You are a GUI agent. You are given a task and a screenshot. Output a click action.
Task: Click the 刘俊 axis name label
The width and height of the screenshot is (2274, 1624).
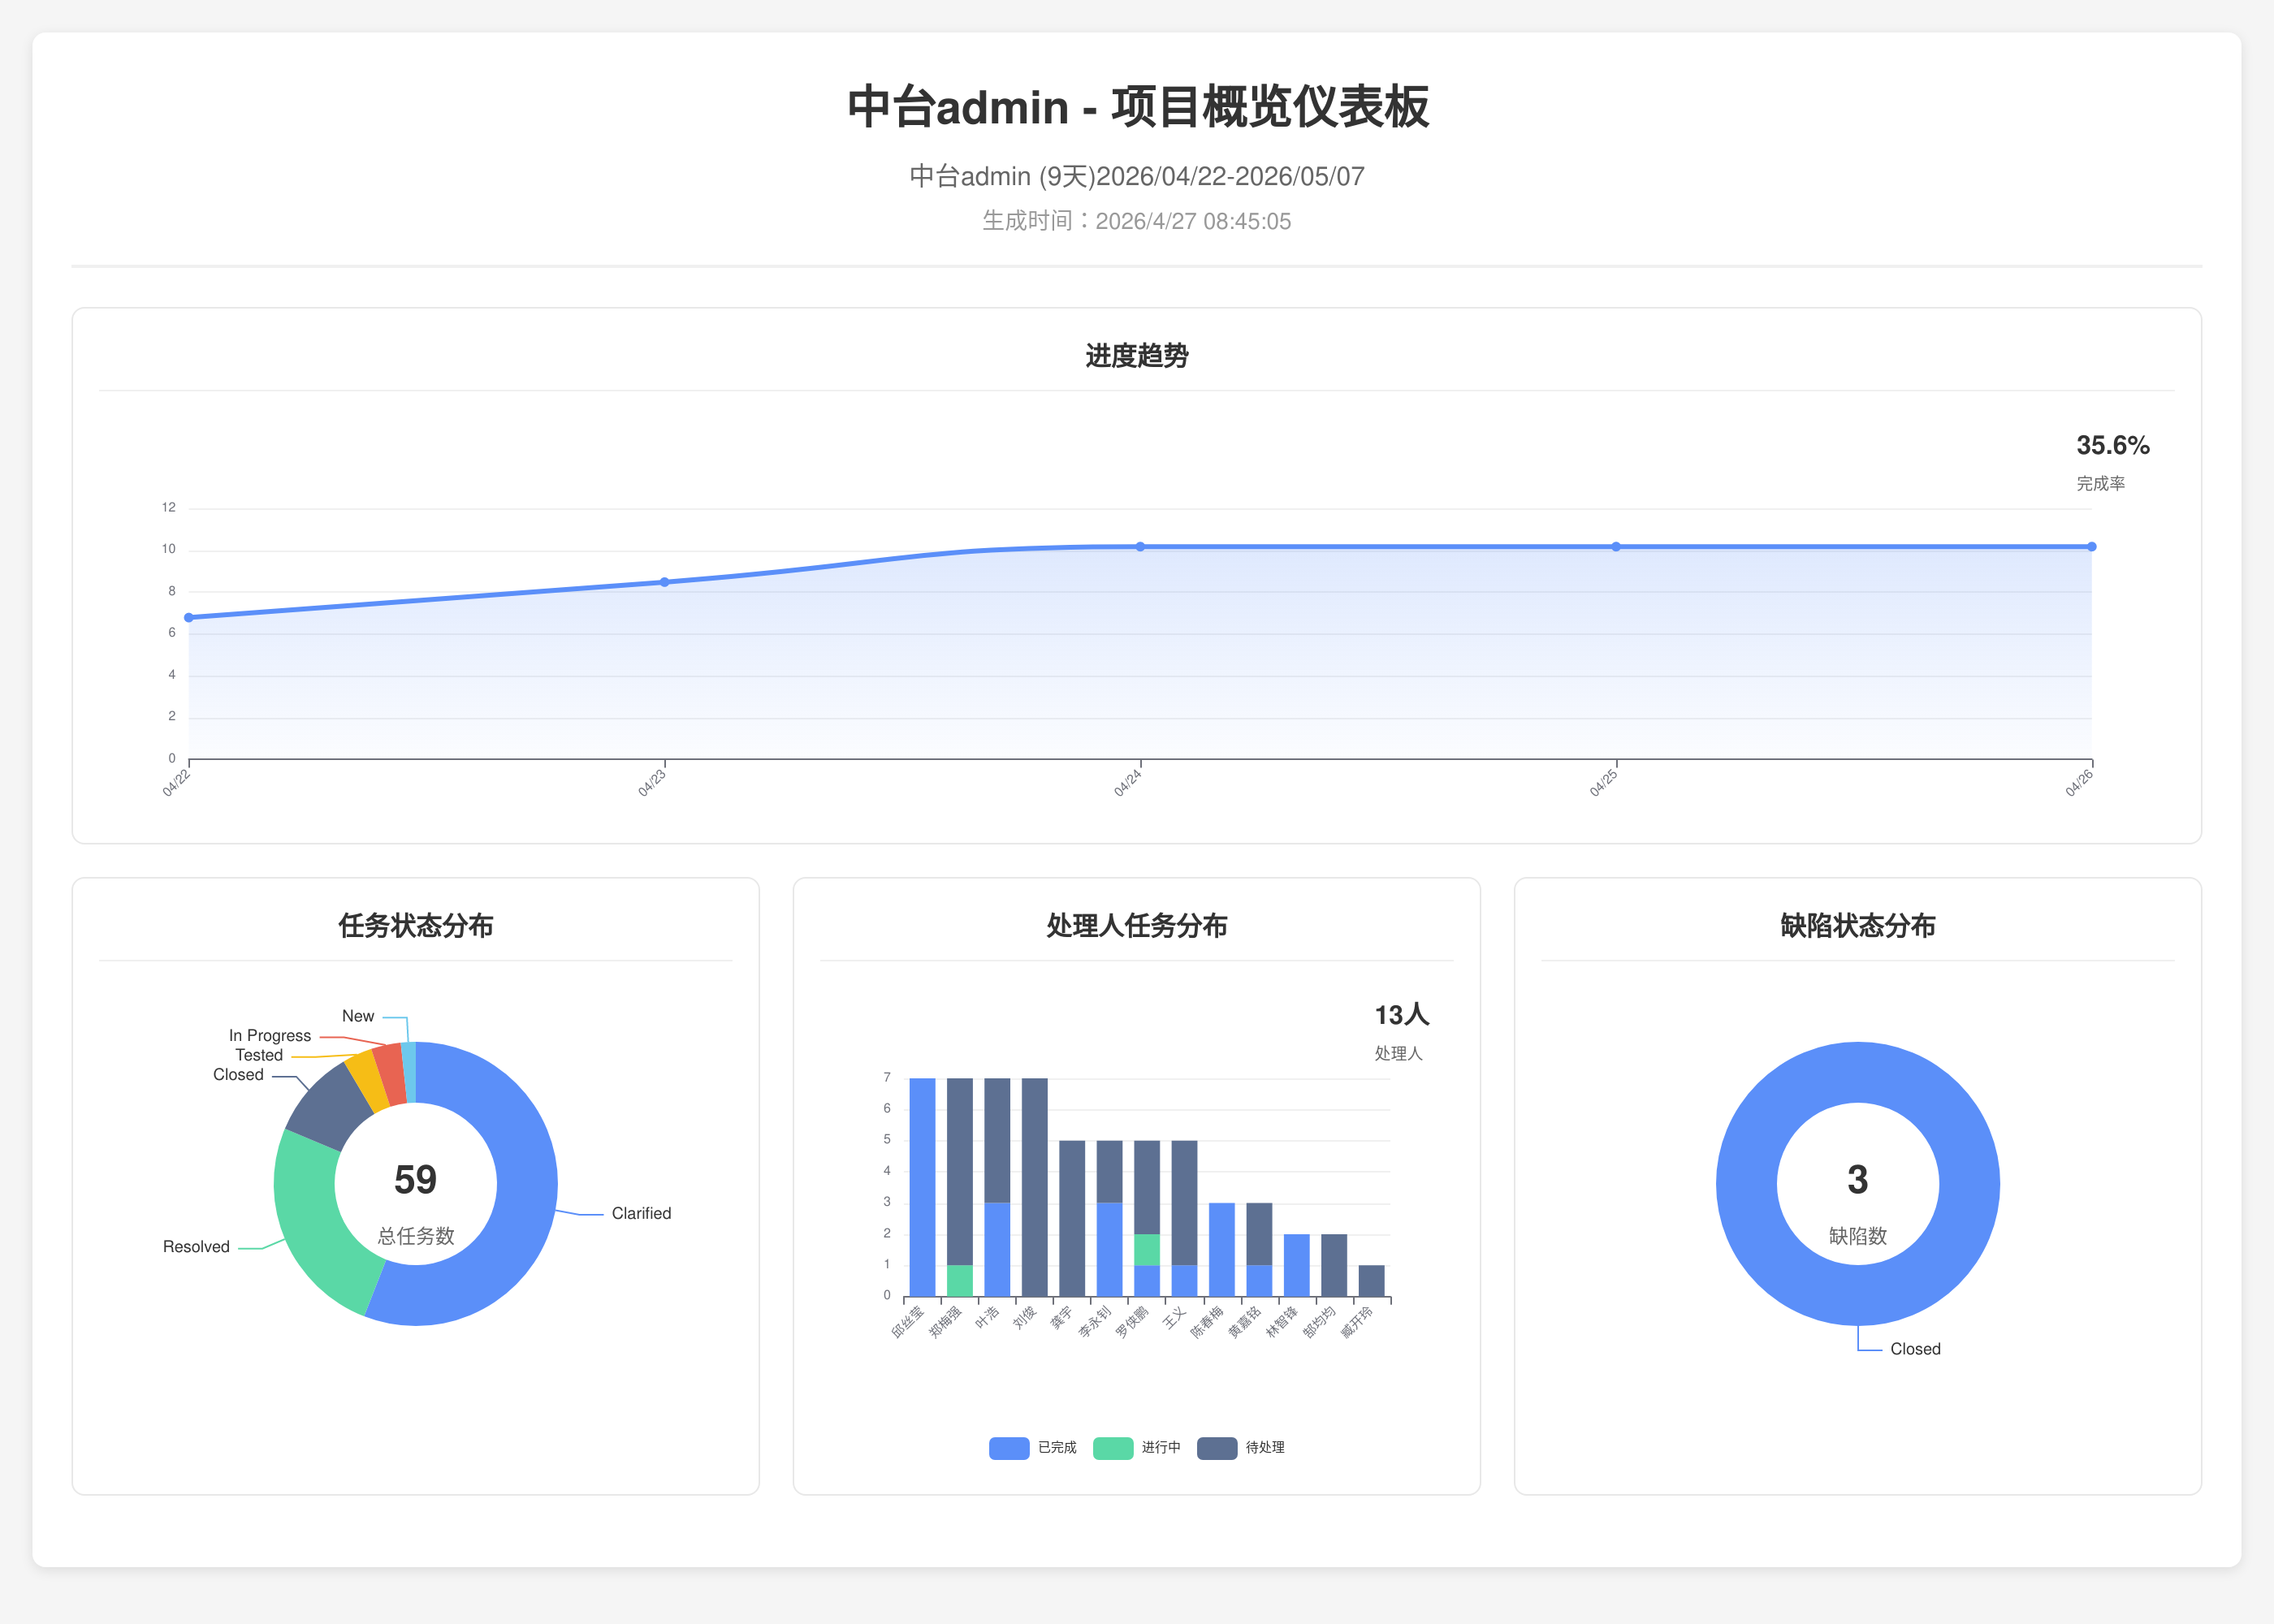click(1025, 1317)
